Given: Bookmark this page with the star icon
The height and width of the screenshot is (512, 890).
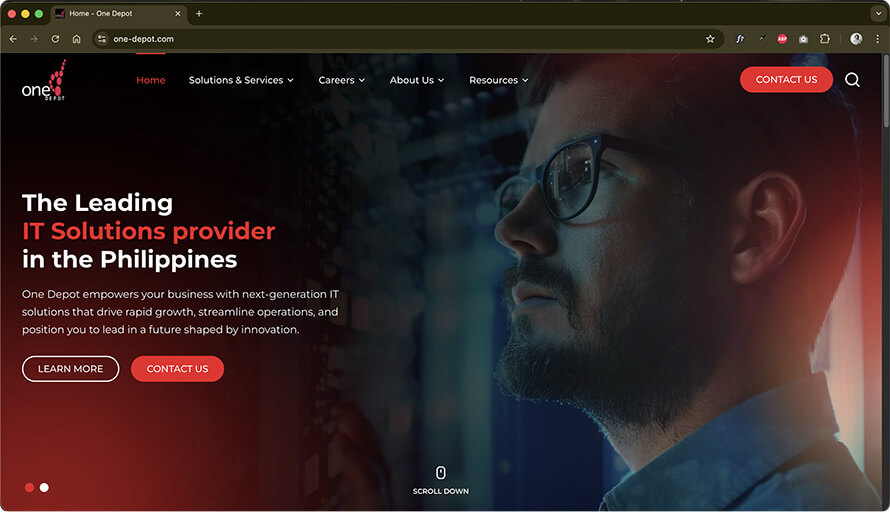Looking at the screenshot, I should pyautogui.click(x=710, y=39).
